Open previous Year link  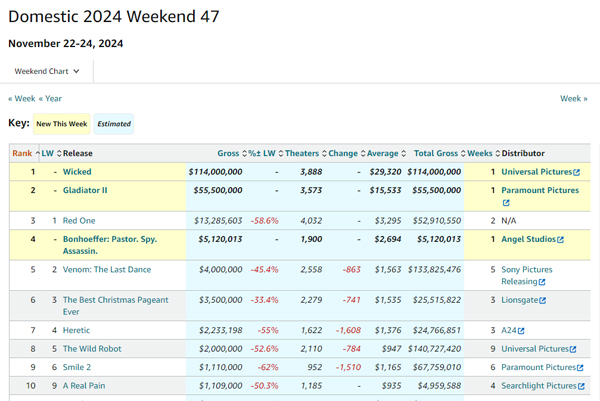click(50, 98)
